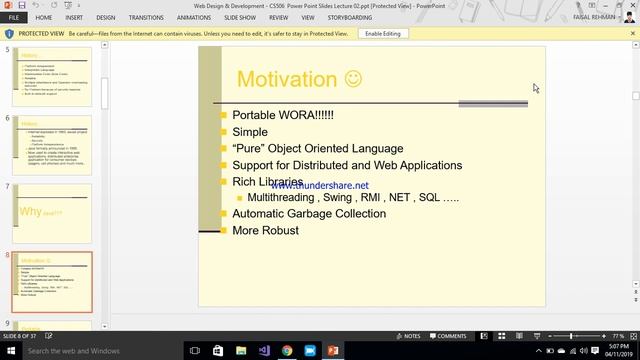Click the thumbnail pane scrollbar thumb

click(x=104, y=93)
